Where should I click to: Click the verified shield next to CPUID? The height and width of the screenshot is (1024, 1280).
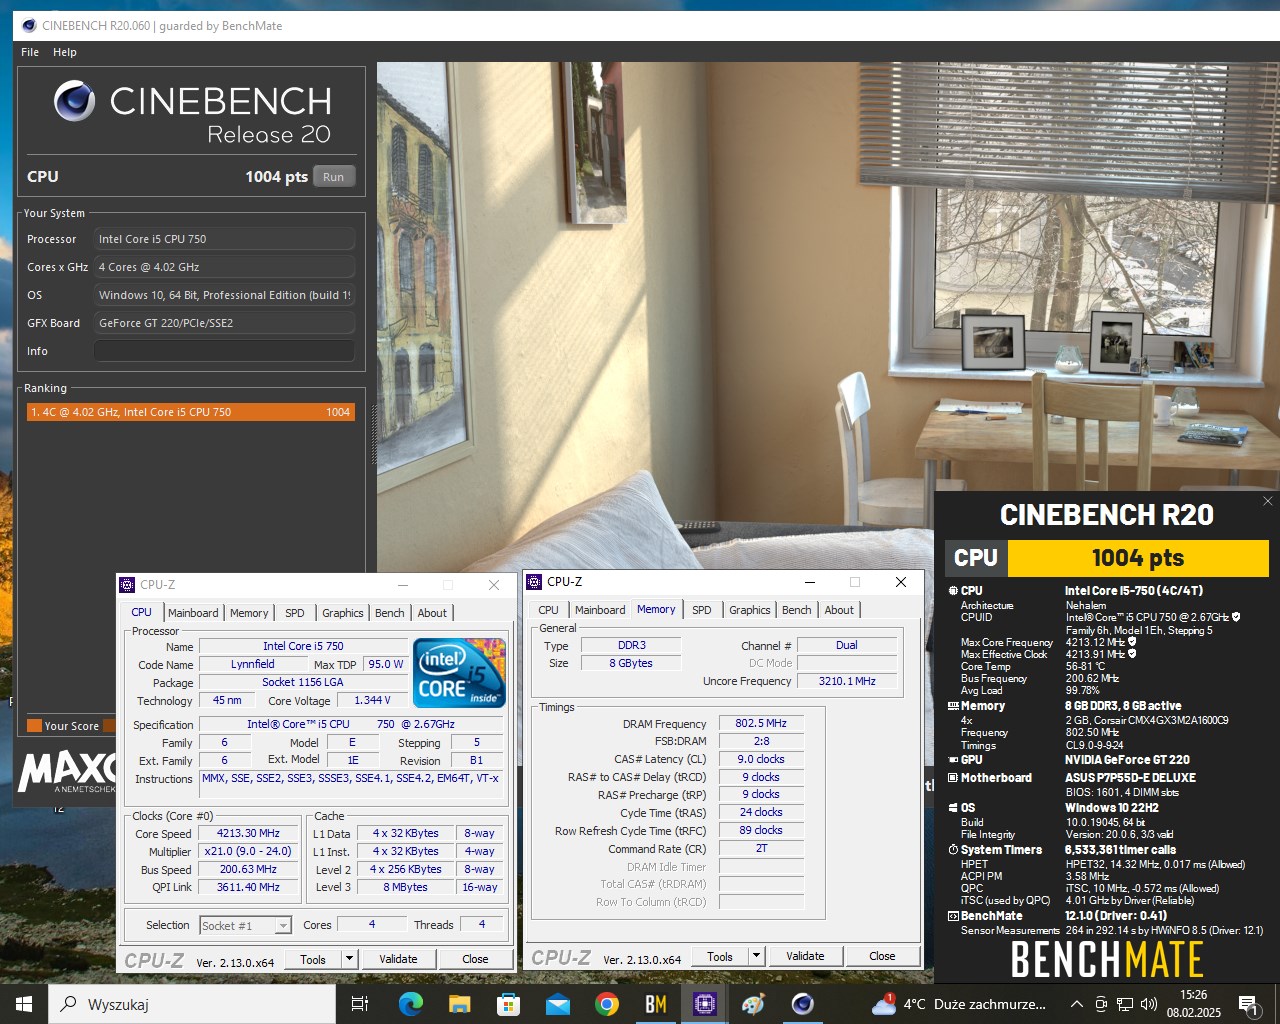point(1236,617)
